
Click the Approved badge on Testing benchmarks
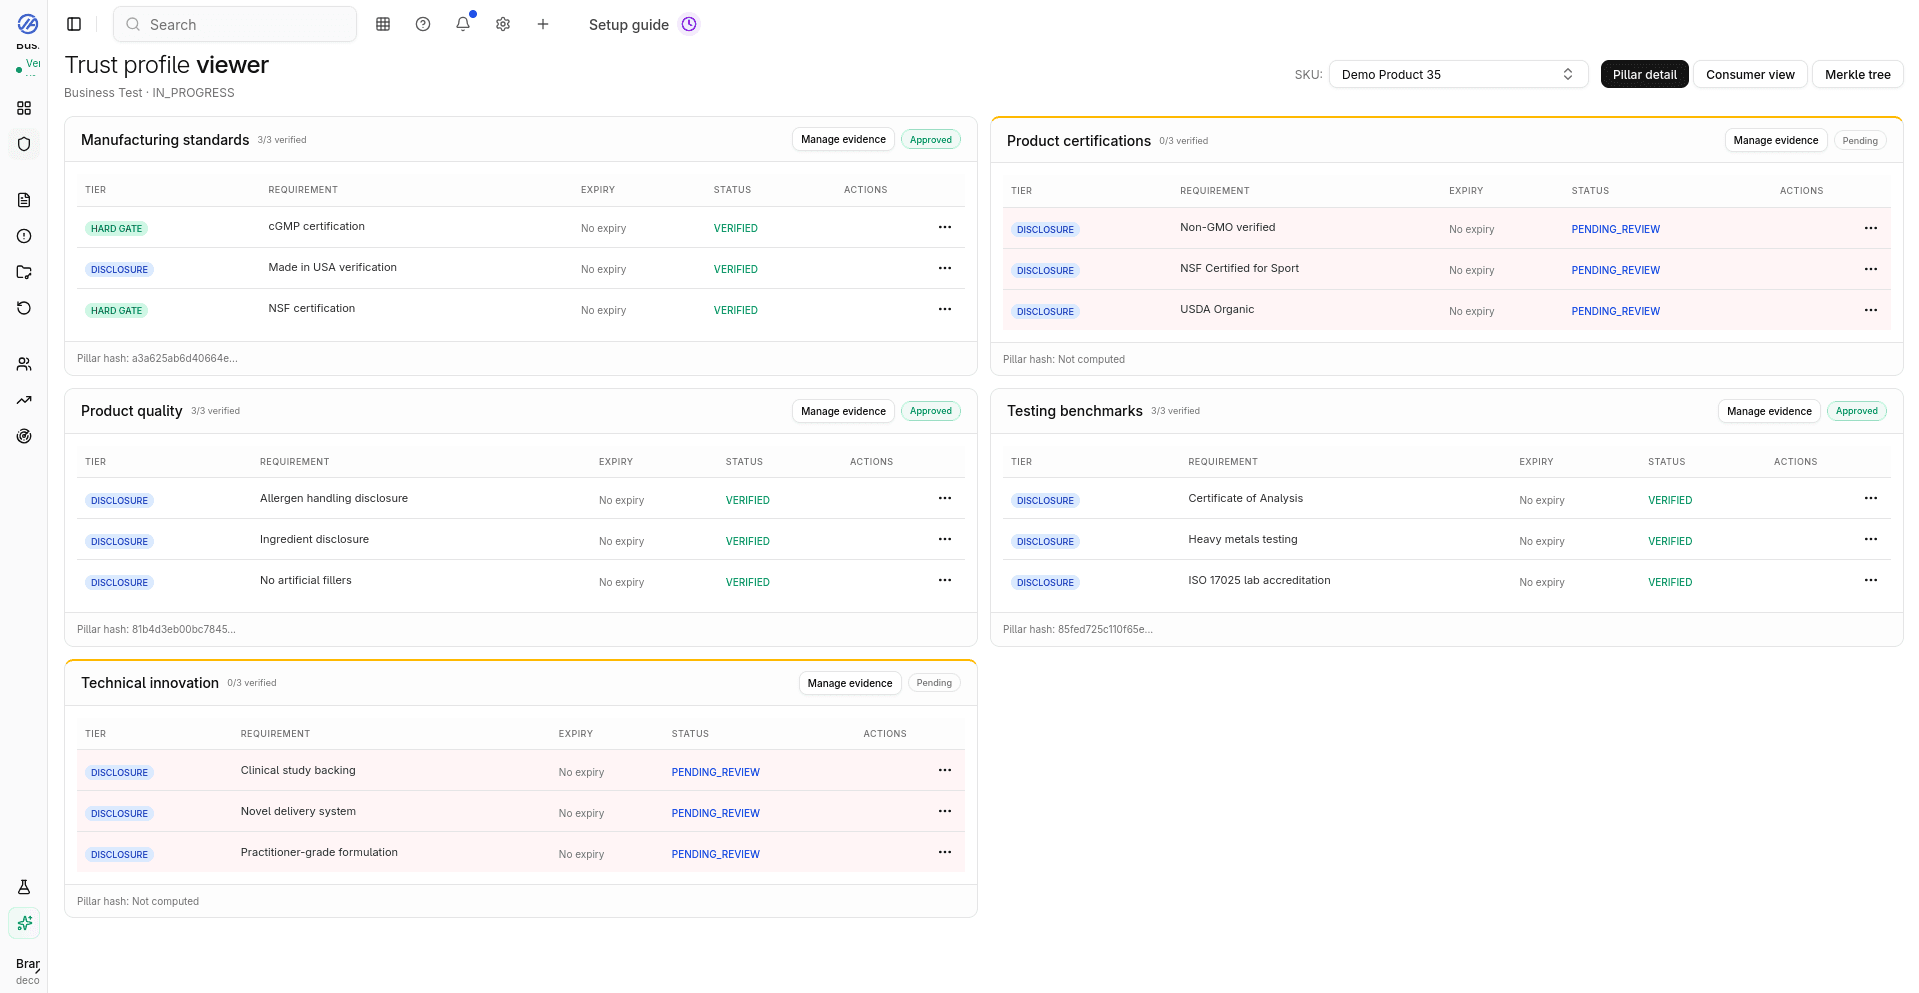(x=1856, y=411)
